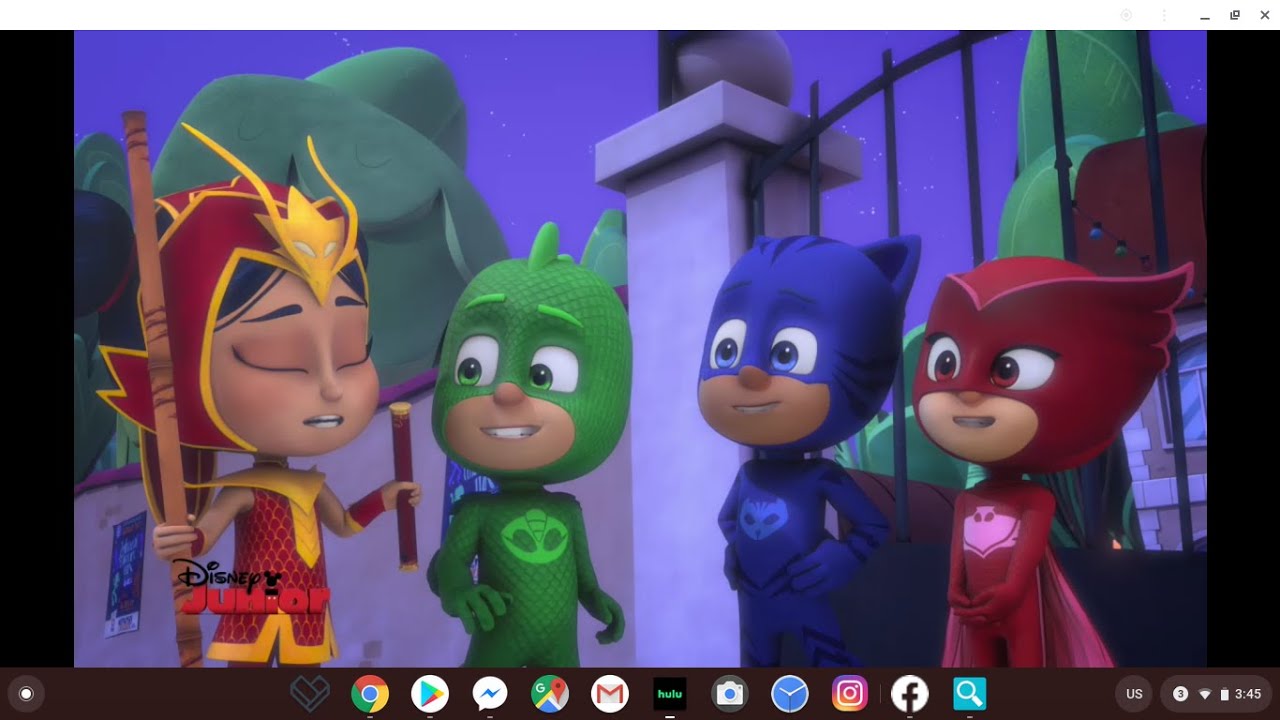The image size is (1280, 720).
Task: Click the battery icon in tray
Action: pyautogui.click(x=1224, y=694)
